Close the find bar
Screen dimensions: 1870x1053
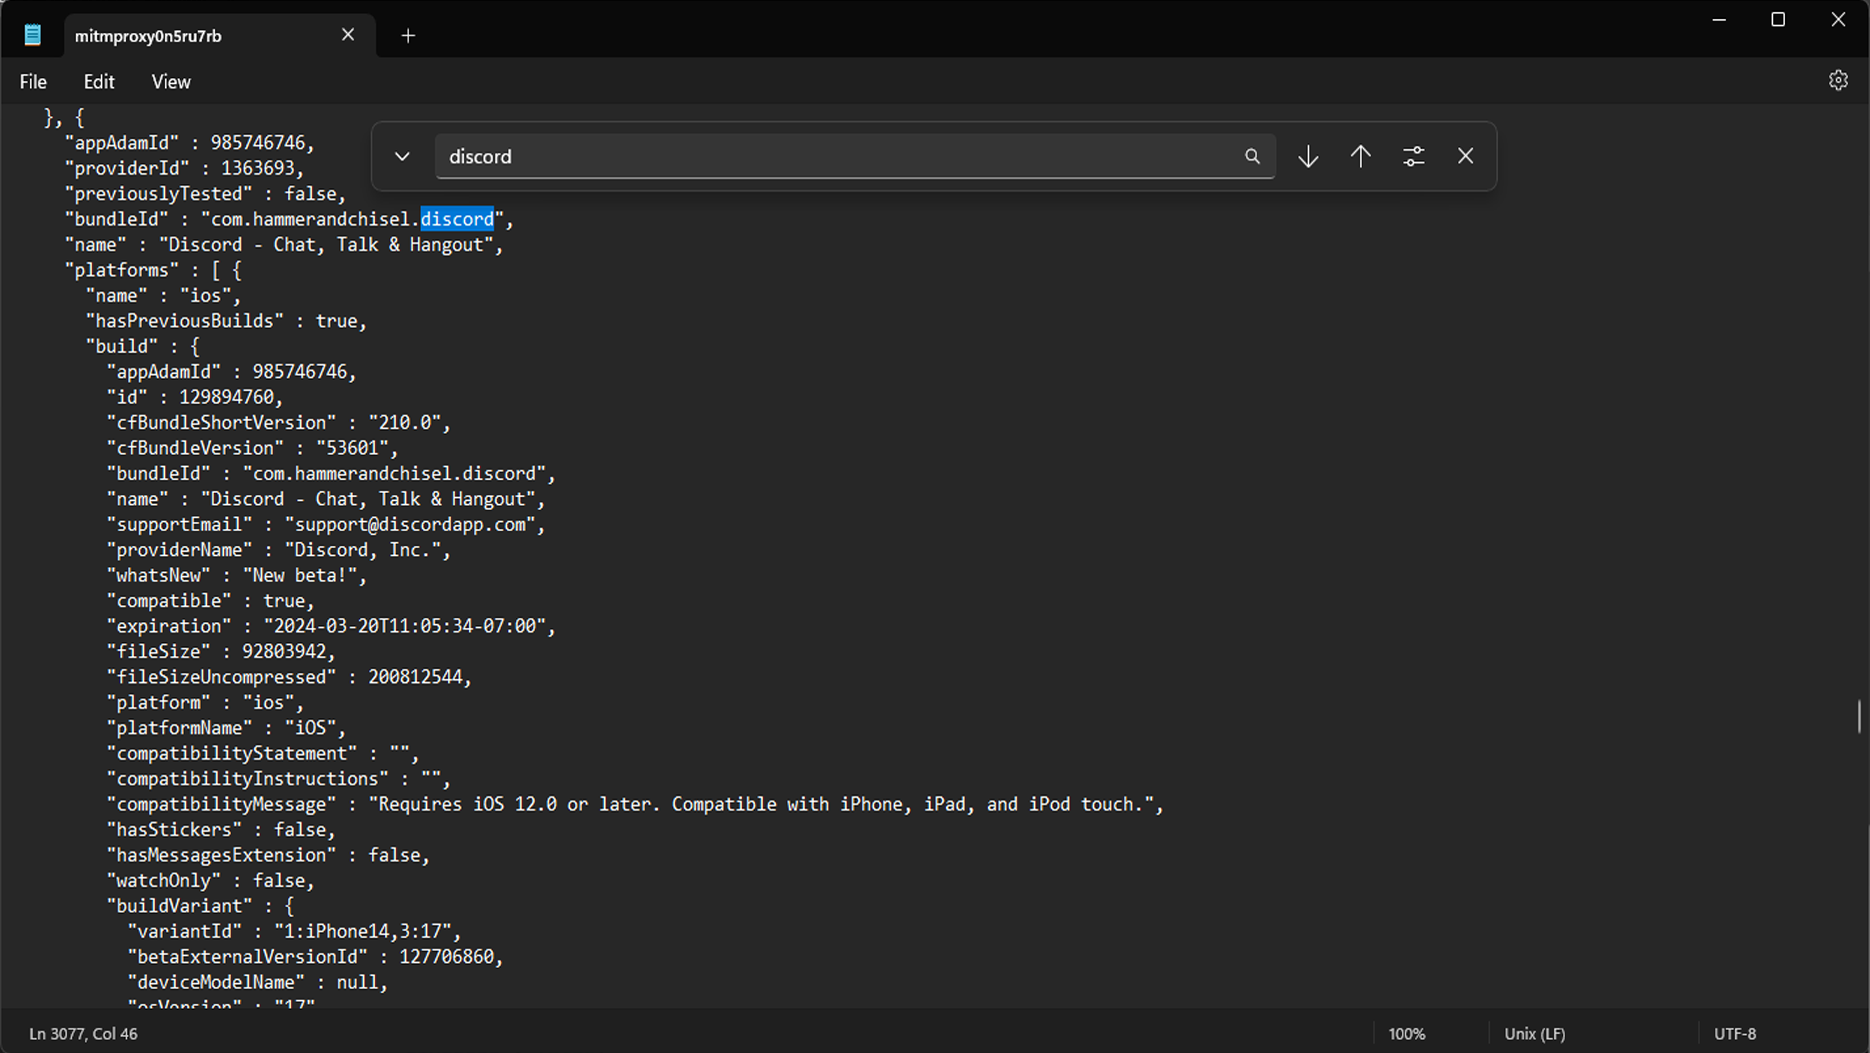tap(1465, 156)
